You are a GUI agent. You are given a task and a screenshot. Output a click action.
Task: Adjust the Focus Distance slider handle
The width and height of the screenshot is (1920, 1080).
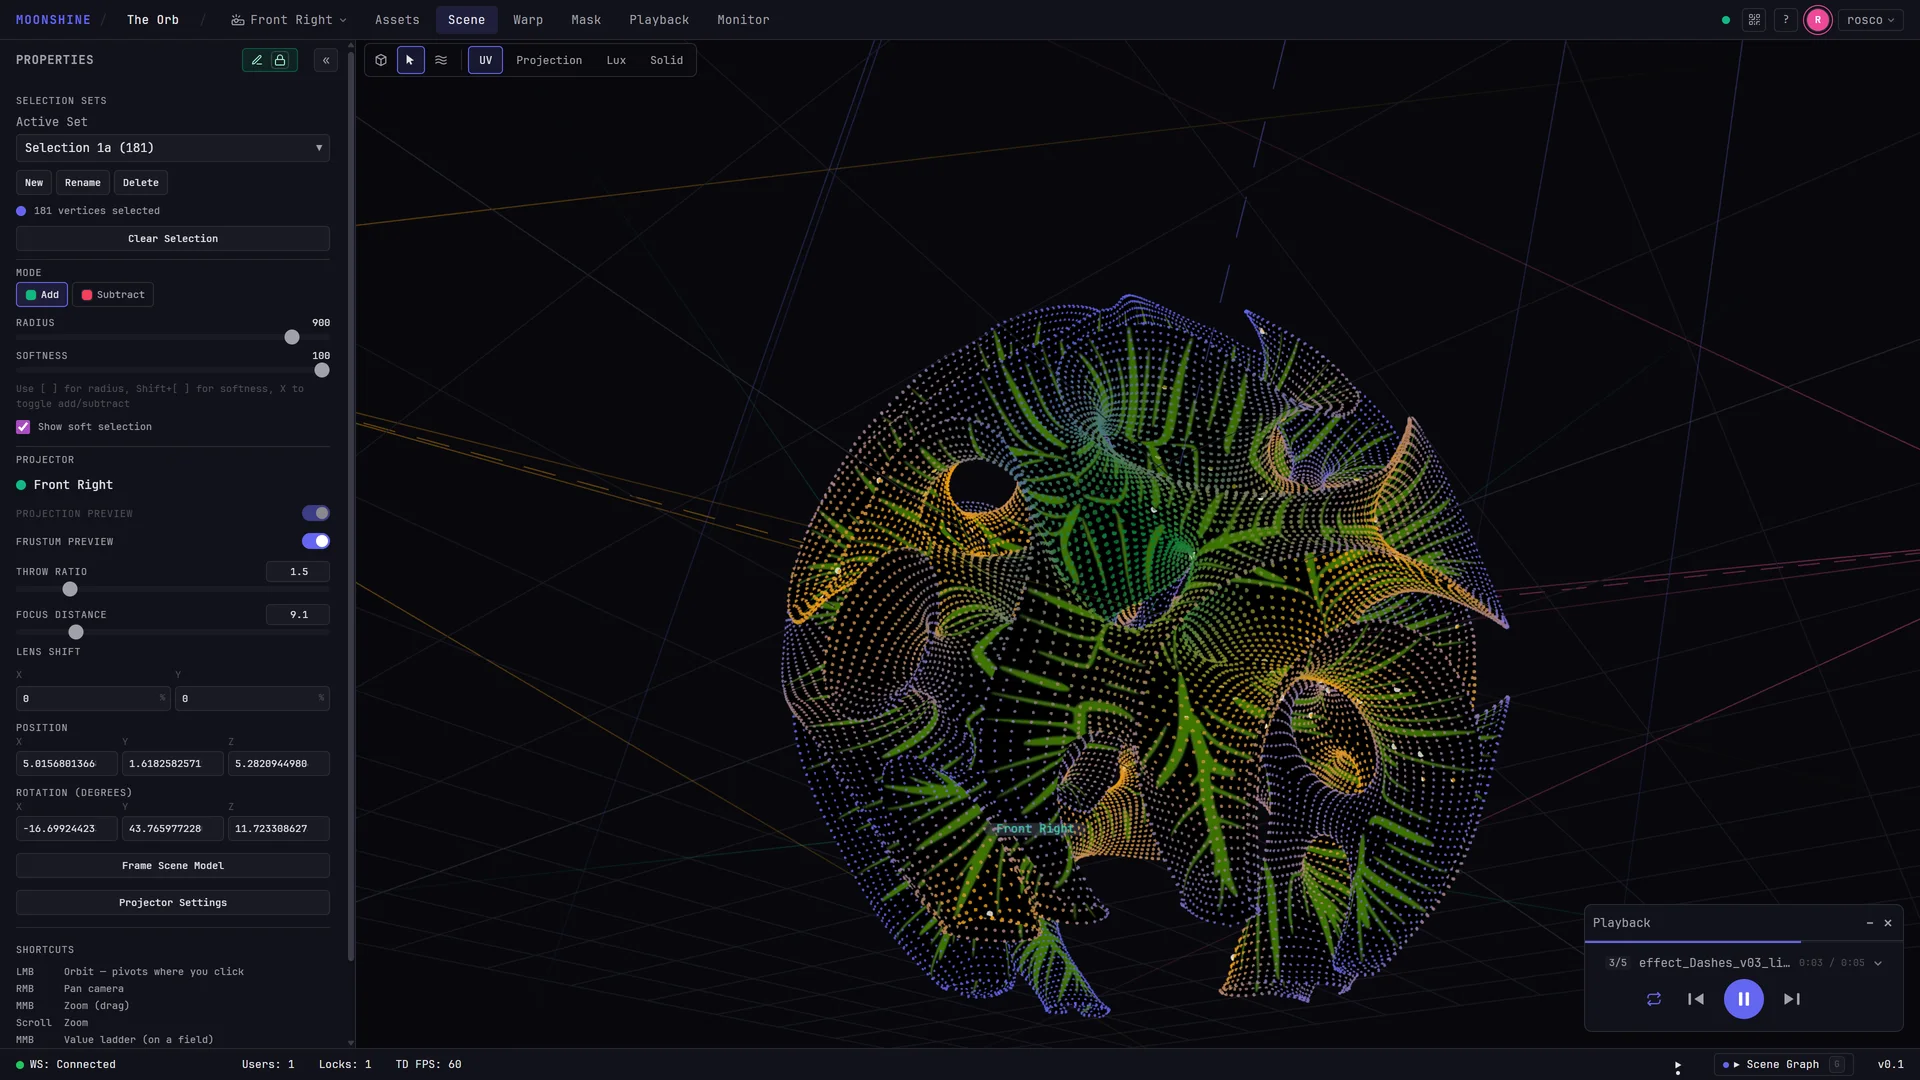tap(76, 633)
